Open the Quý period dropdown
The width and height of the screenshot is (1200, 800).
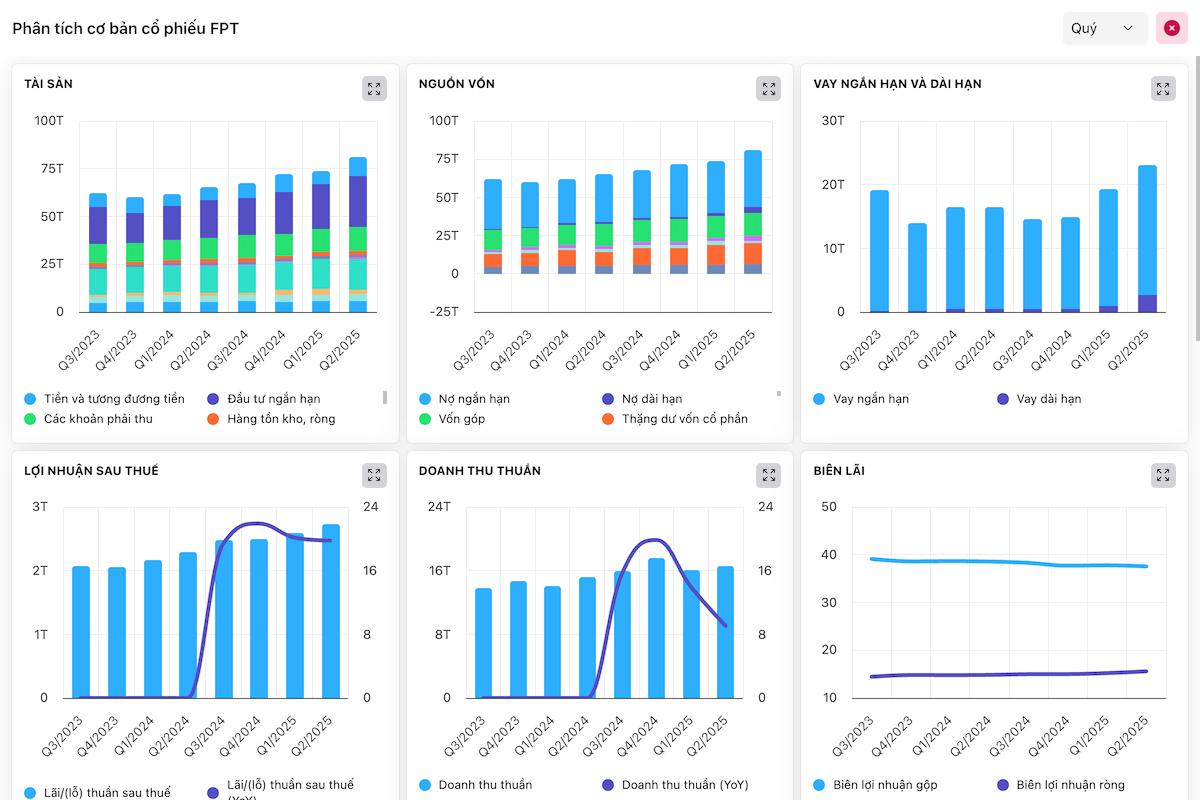pos(1103,28)
